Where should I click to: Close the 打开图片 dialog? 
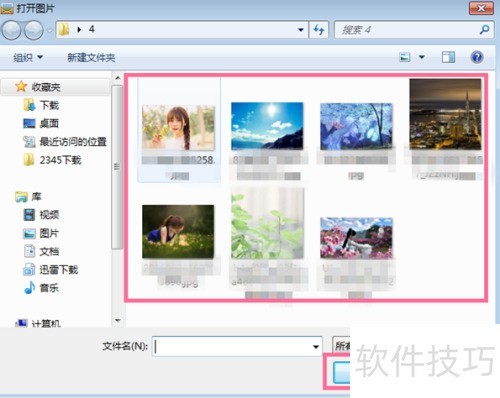(481, 8)
